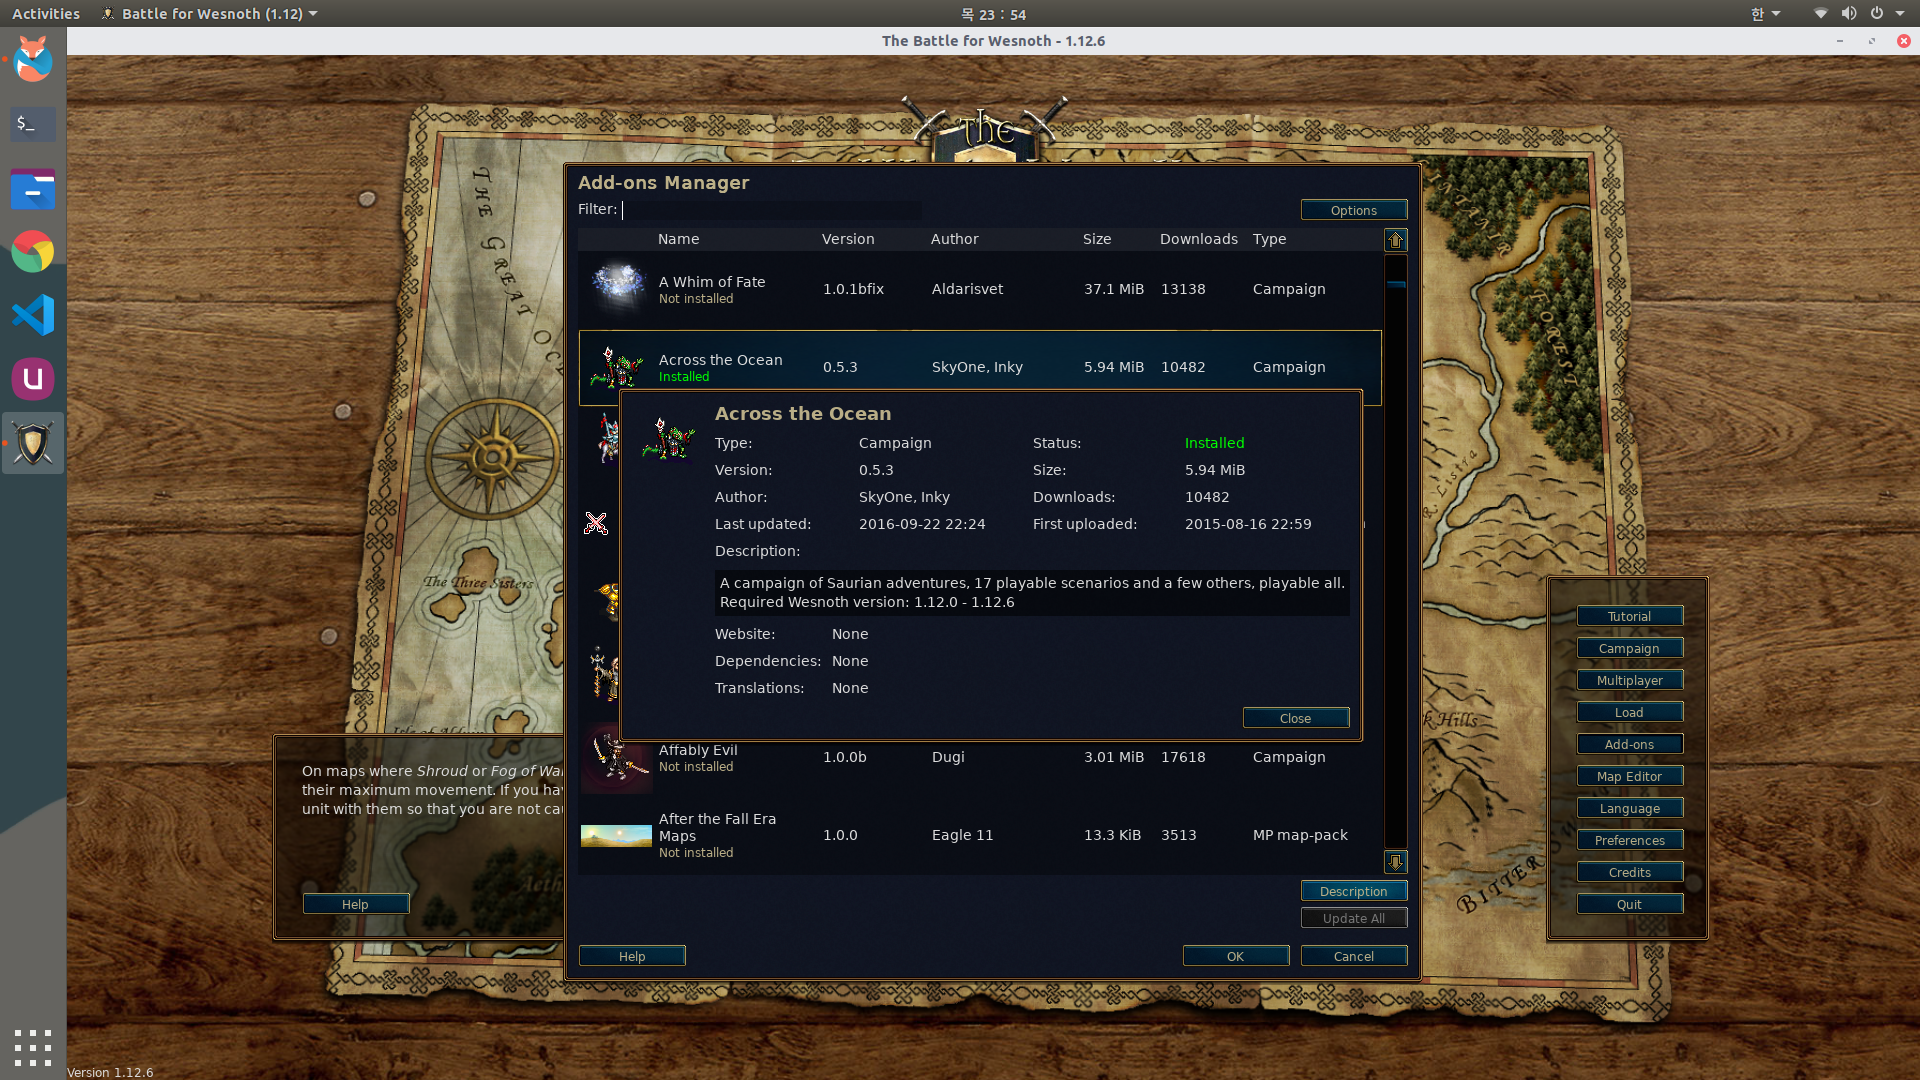Confirm with the OK button
This screenshot has width=1920, height=1080.
tap(1235, 956)
